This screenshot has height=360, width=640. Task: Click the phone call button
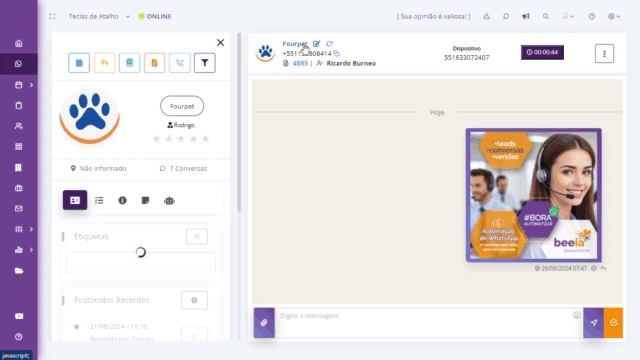tap(180, 63)
